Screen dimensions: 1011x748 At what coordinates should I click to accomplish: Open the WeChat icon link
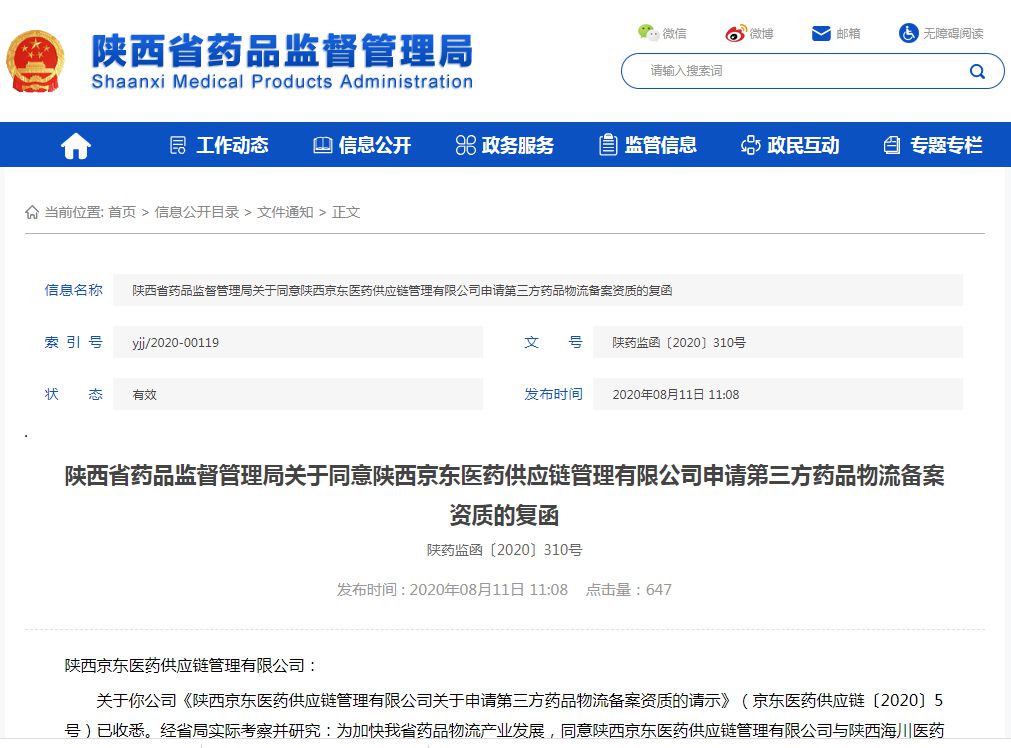pos(647,32)
